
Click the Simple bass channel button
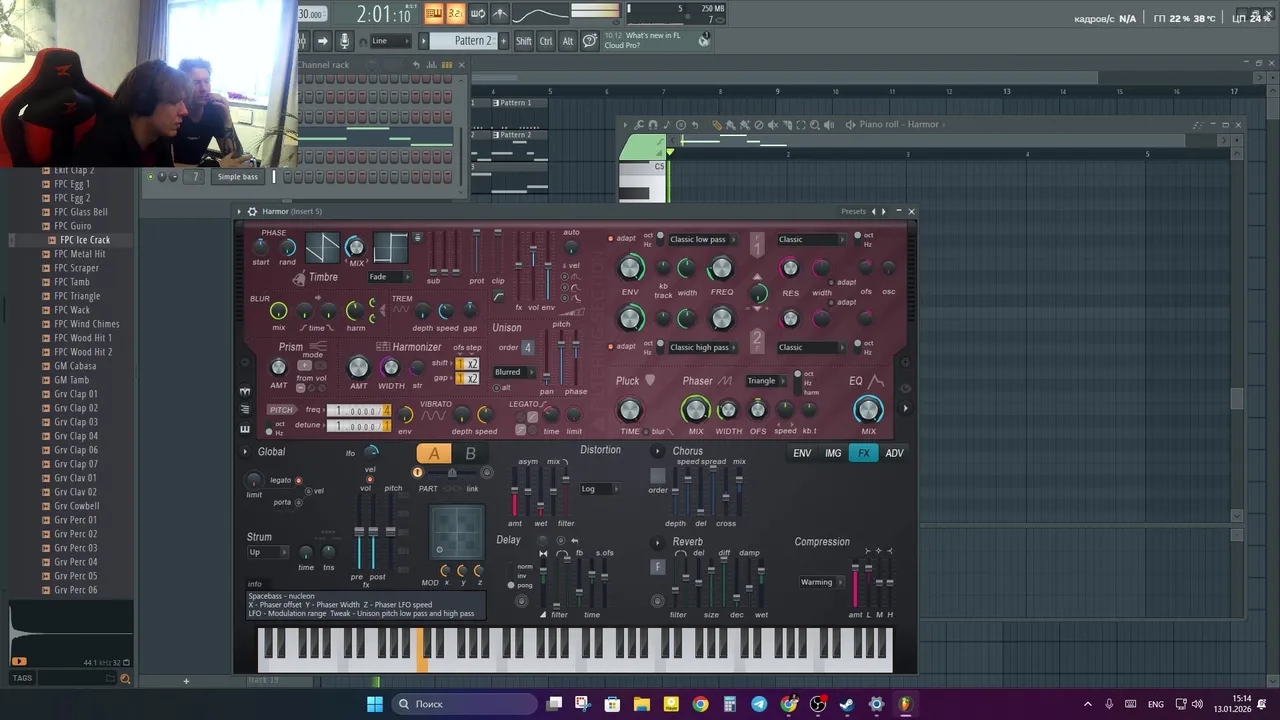238,177
